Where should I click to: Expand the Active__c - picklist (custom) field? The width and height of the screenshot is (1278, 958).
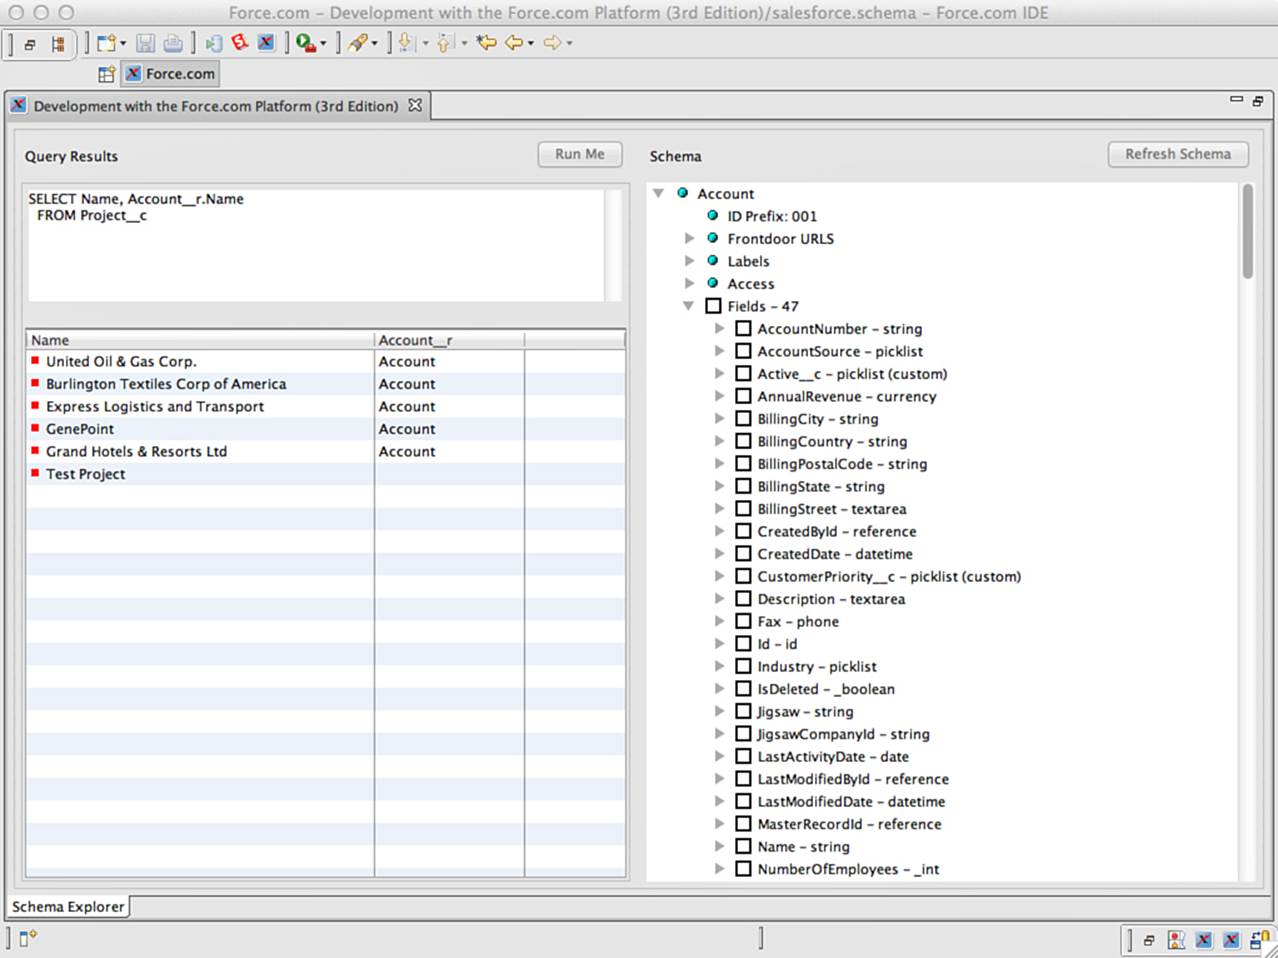coord(719,373)
